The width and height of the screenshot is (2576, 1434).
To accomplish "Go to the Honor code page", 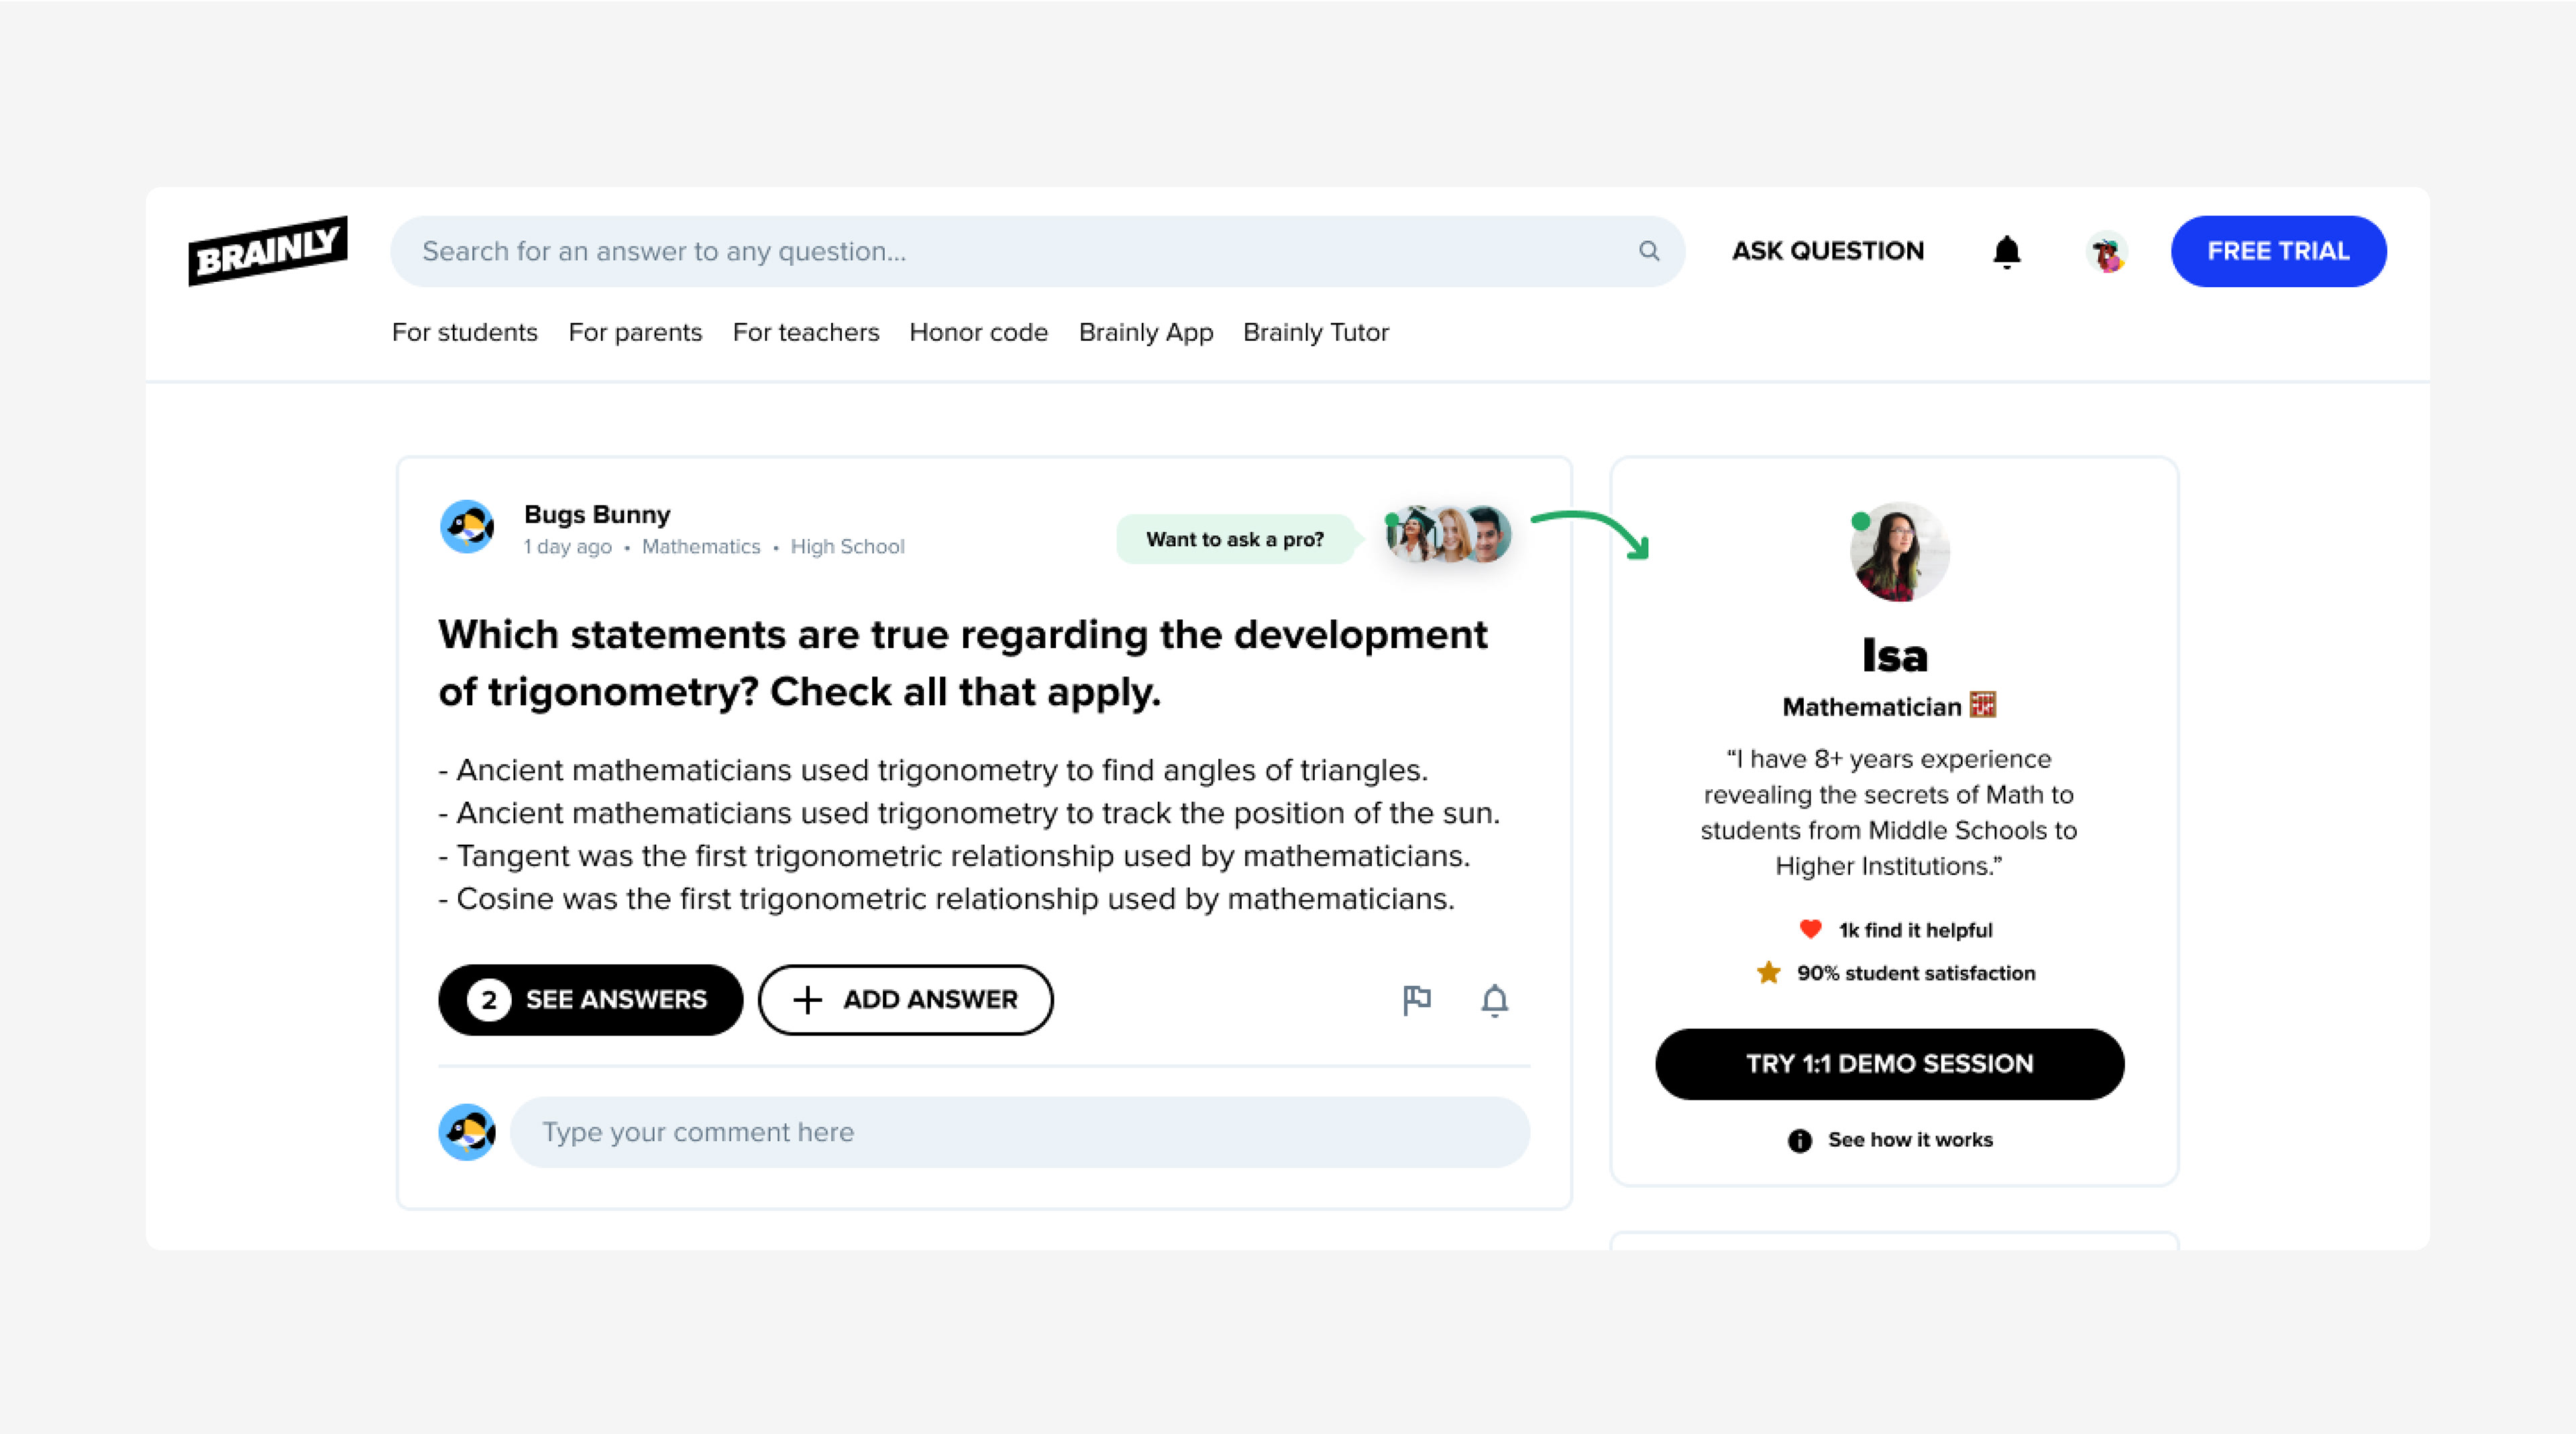I will coord(978,332).
